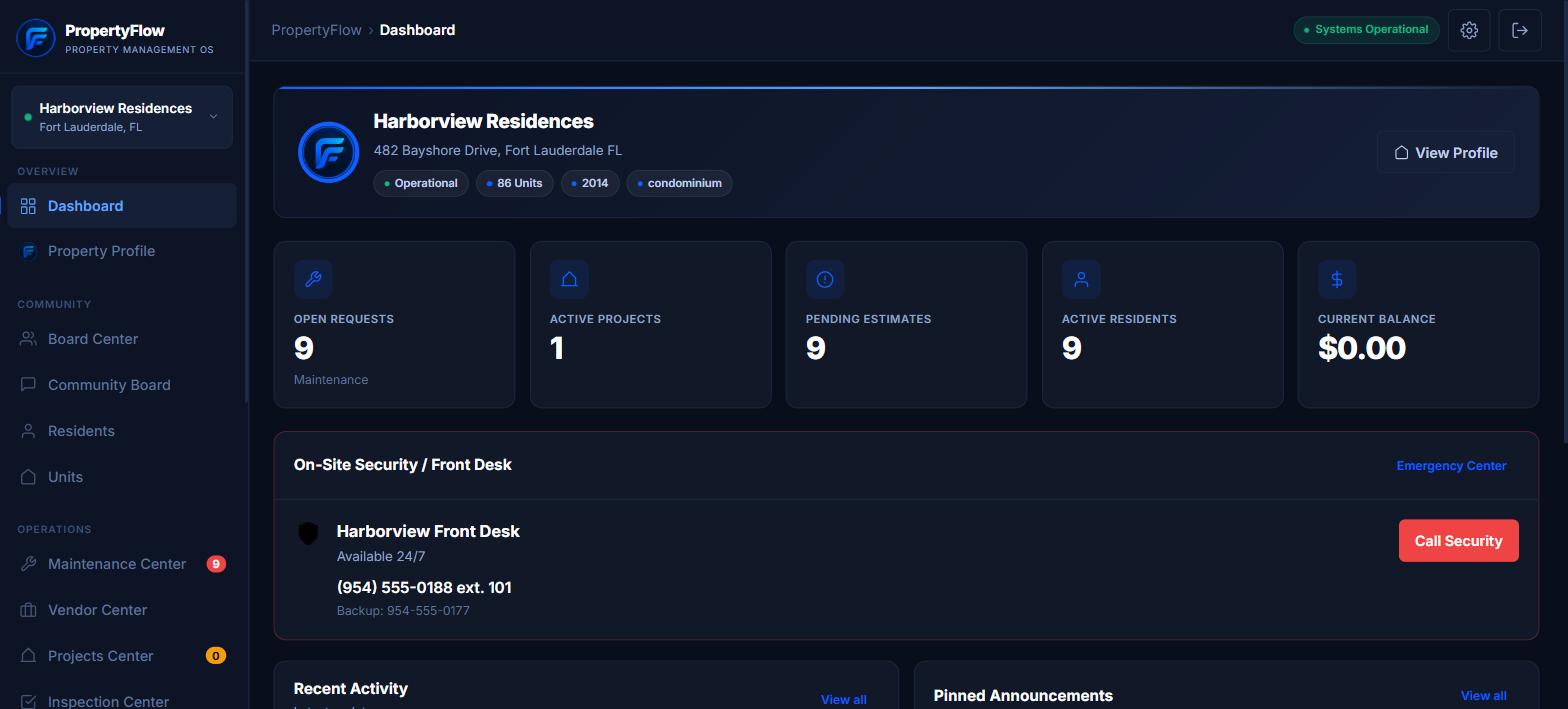
Task: Click the sidebar vertical scrollbar
Action: (246, 202)
